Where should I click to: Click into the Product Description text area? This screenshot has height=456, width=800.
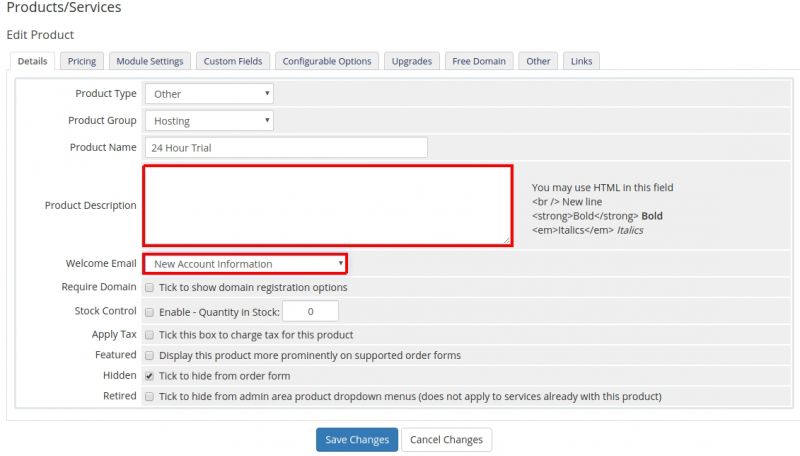327,205
